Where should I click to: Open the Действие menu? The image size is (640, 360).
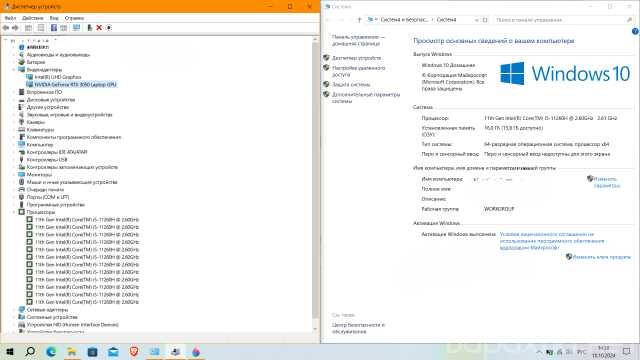point(33,18)
